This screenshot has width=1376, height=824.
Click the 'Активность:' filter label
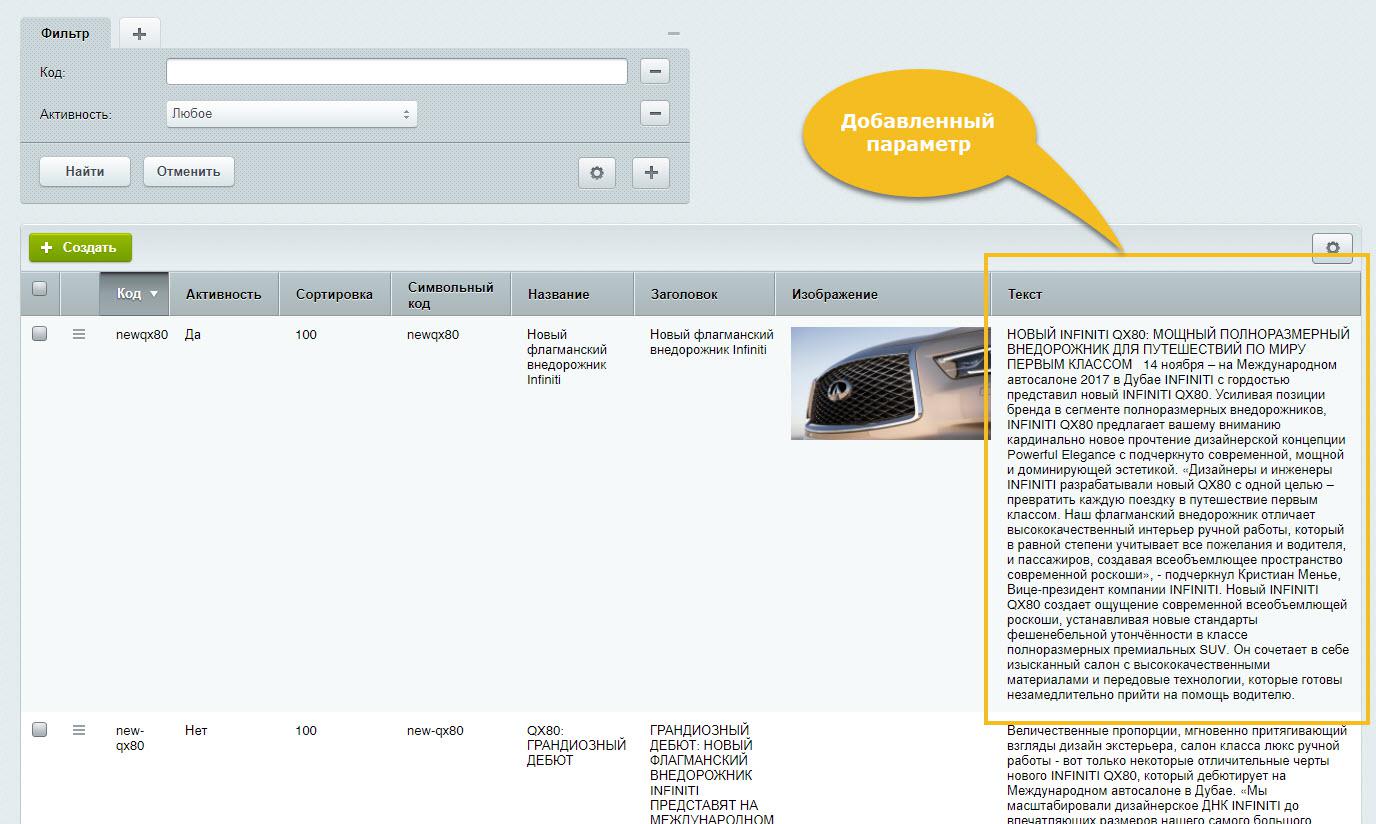click(x=76, y=114)
